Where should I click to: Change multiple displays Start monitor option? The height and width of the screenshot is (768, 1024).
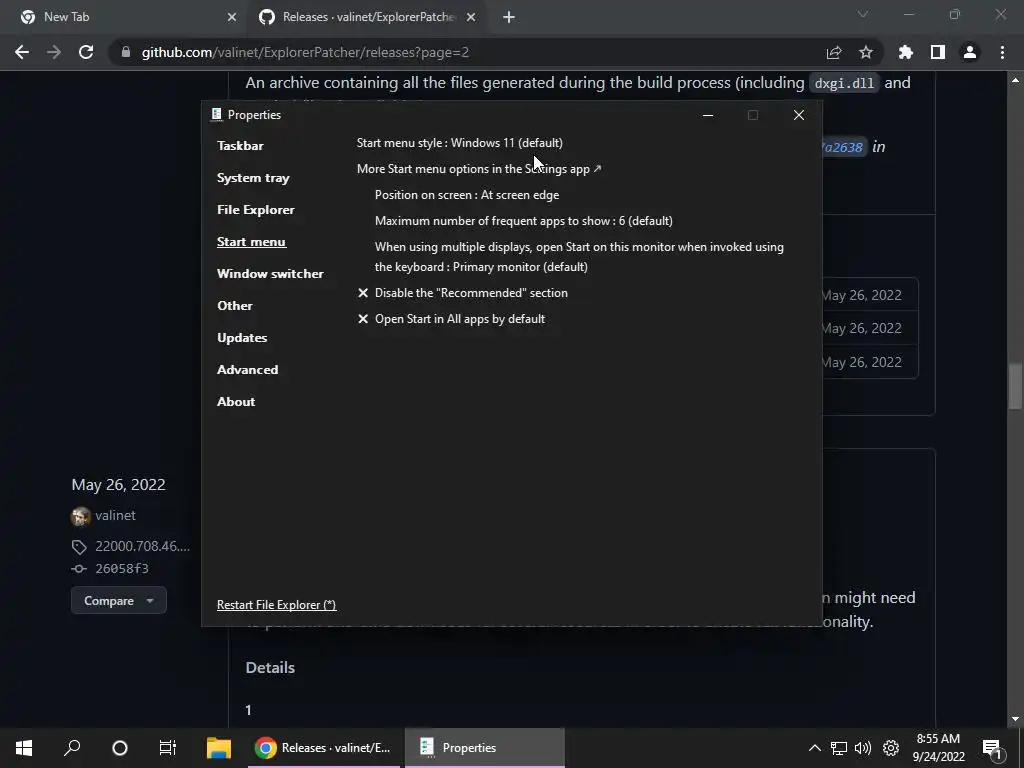[x=579, y=257]
